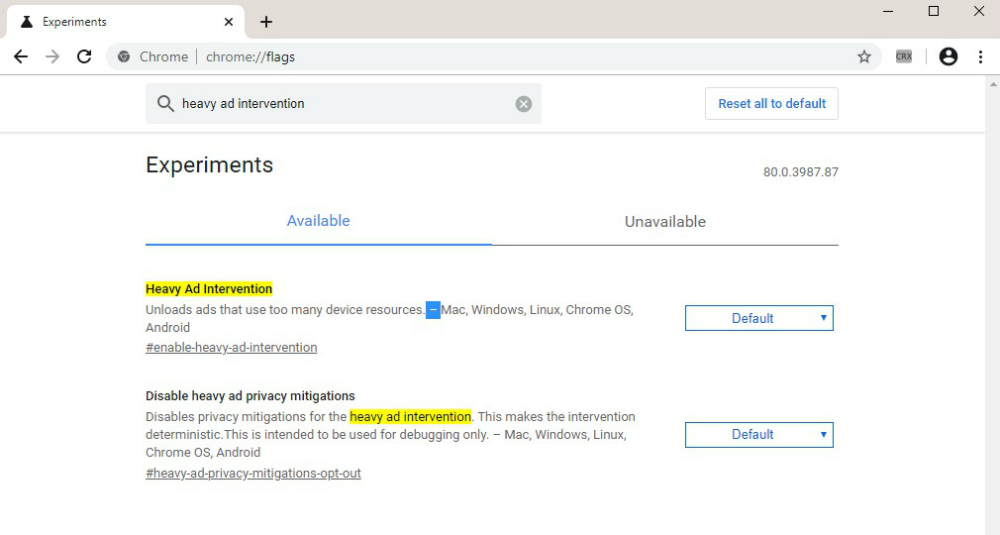Click the scrollbar up arrow
This screenshot has width=1000, height=535.
click(993, 84)
